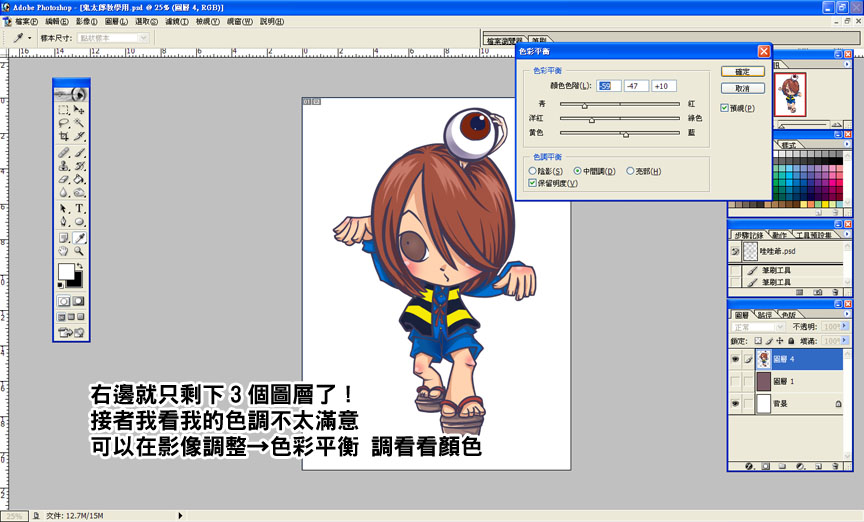Open Layers panel flyout menu arrow
Screen dimensions: 864x522
tap(847, 313)
